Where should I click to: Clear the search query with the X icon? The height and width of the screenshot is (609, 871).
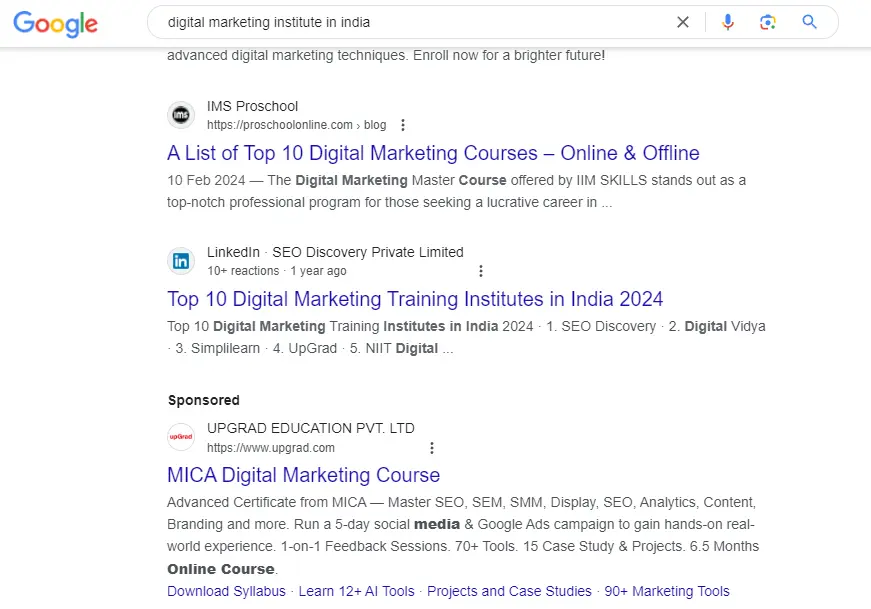click(x=683, y=21)
